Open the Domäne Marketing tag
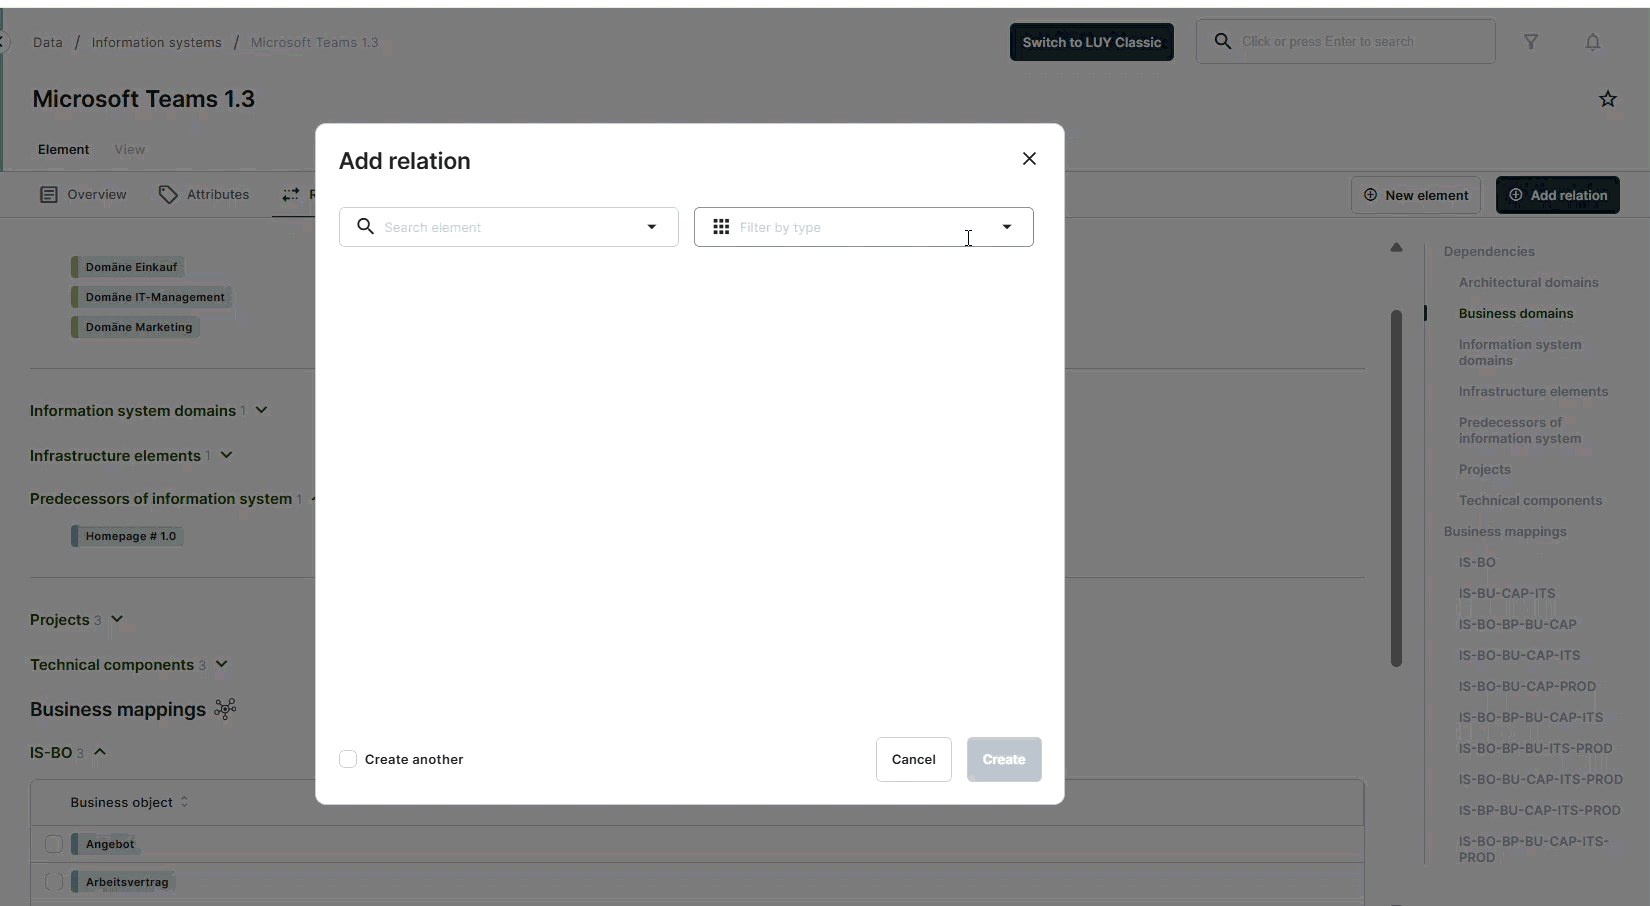Screen dimensions: 1650x906 point(134,327)
